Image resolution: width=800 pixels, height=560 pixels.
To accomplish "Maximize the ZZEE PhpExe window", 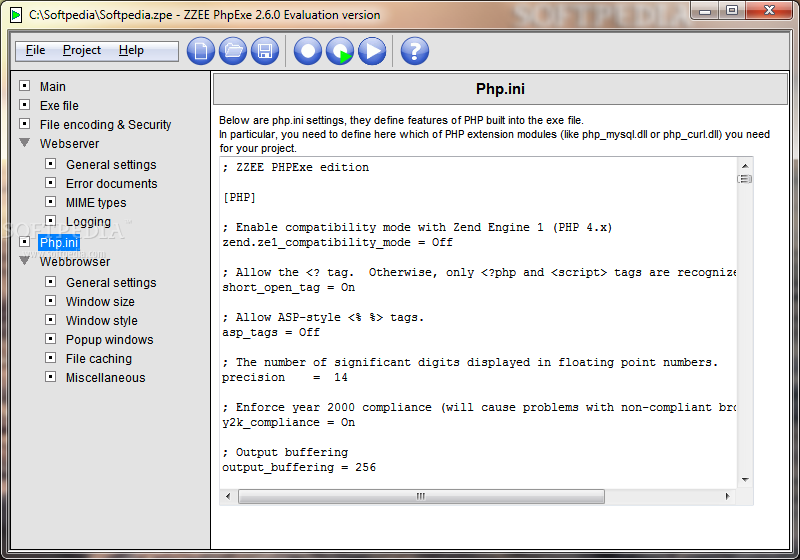I will click(732, 11).
